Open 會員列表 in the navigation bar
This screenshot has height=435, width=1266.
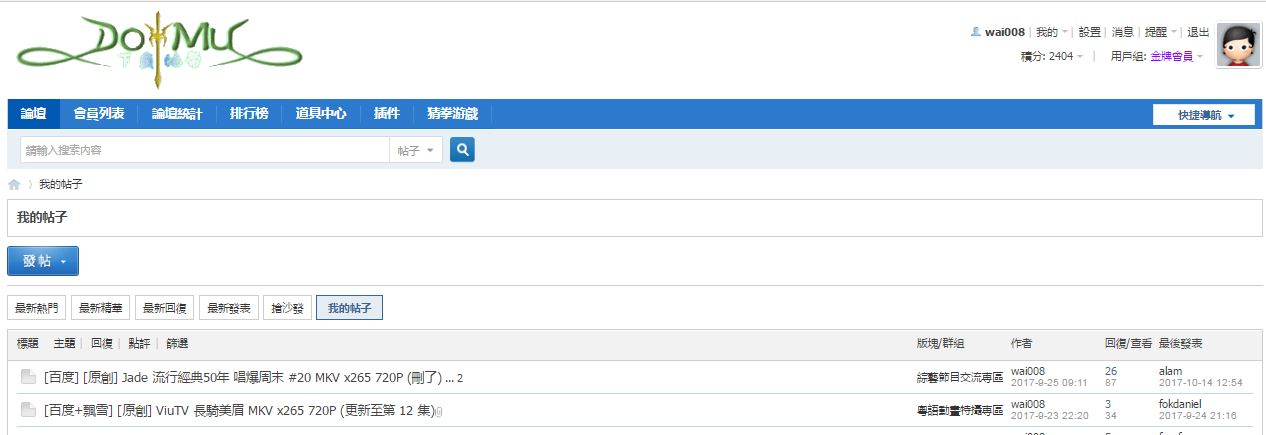click(99, 114)
